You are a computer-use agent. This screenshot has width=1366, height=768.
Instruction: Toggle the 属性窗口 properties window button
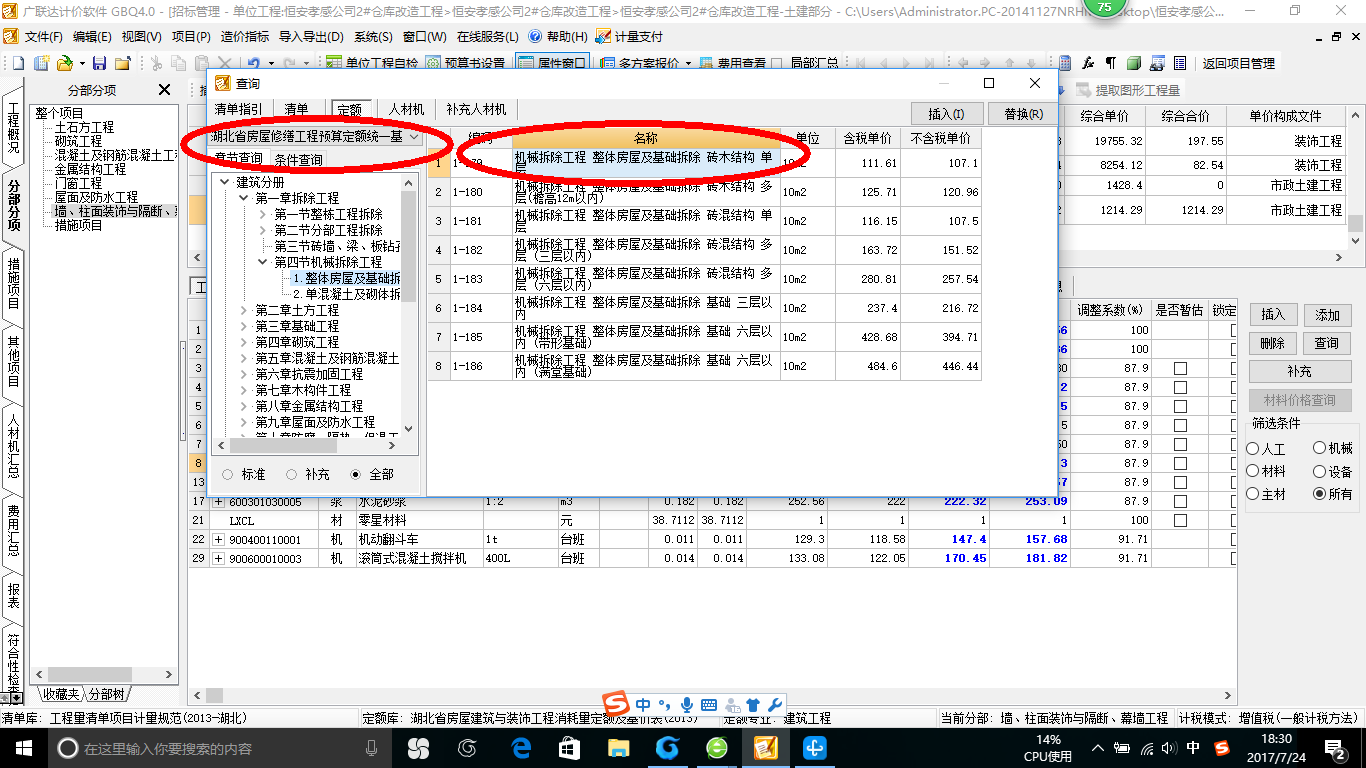point(552,63)
